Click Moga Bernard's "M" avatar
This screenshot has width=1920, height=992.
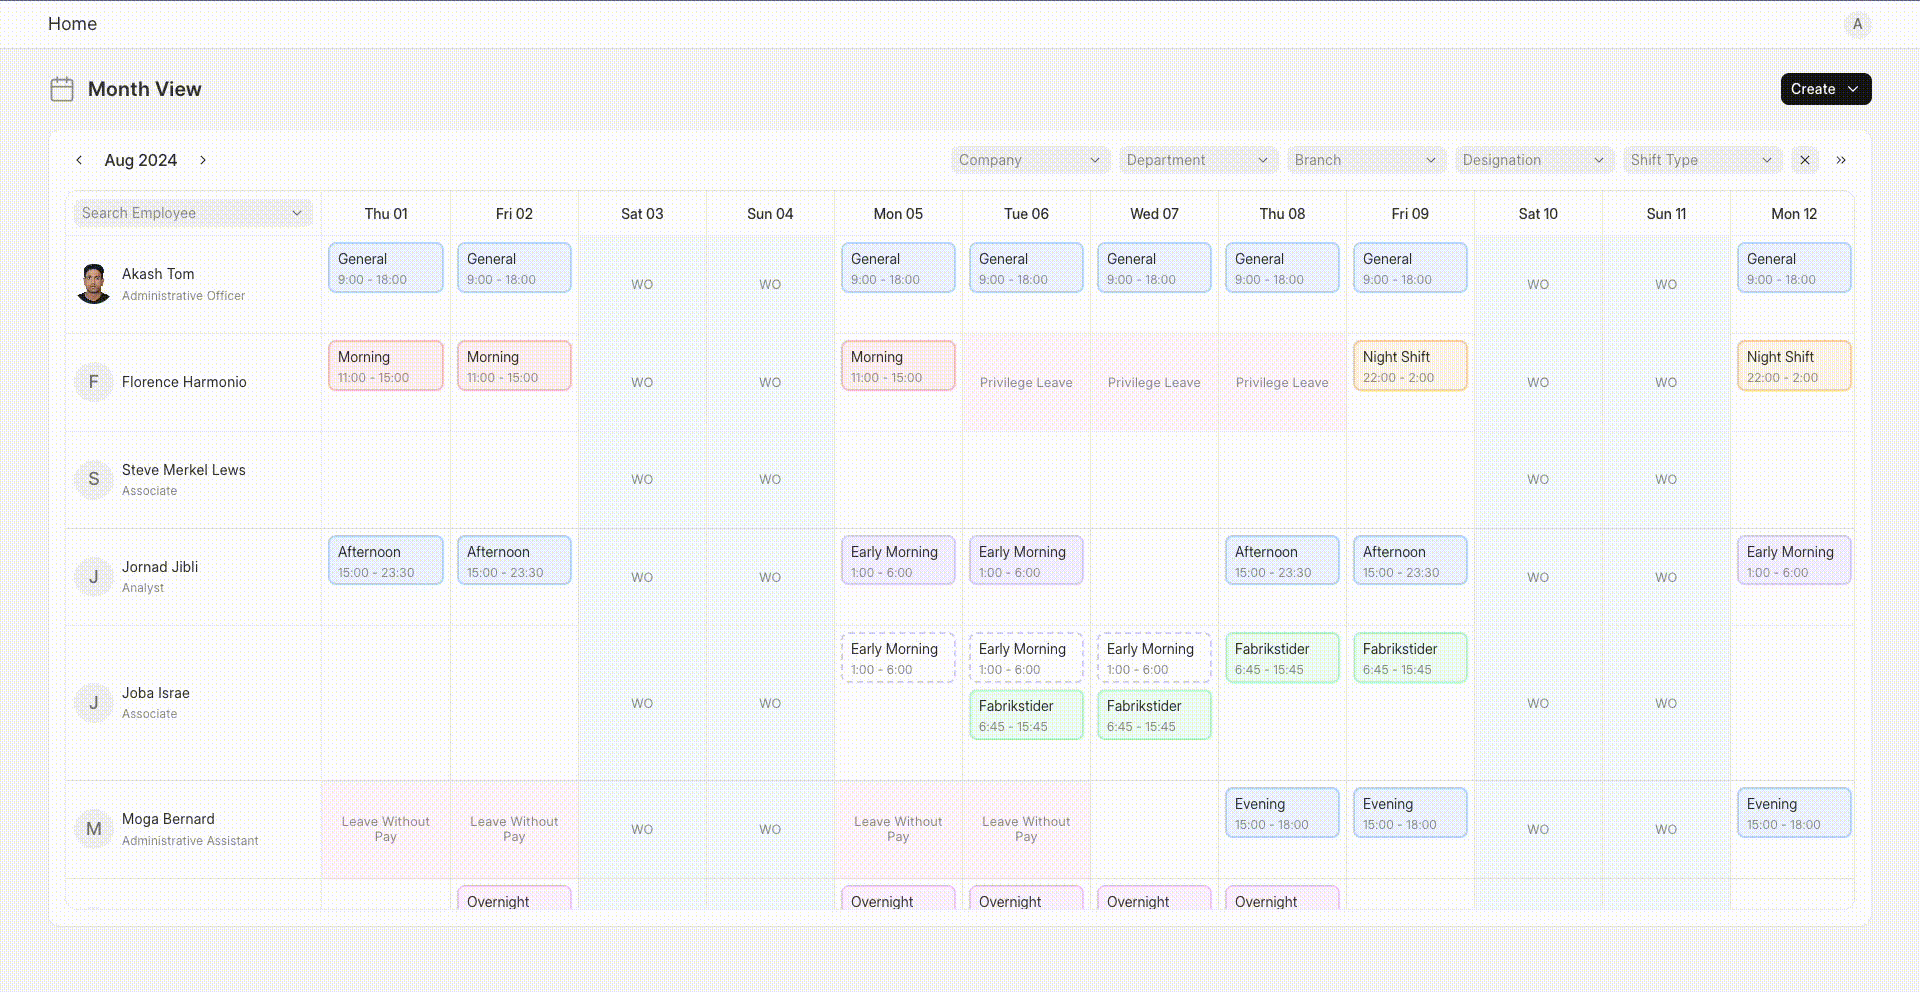[x=94, y=829]
